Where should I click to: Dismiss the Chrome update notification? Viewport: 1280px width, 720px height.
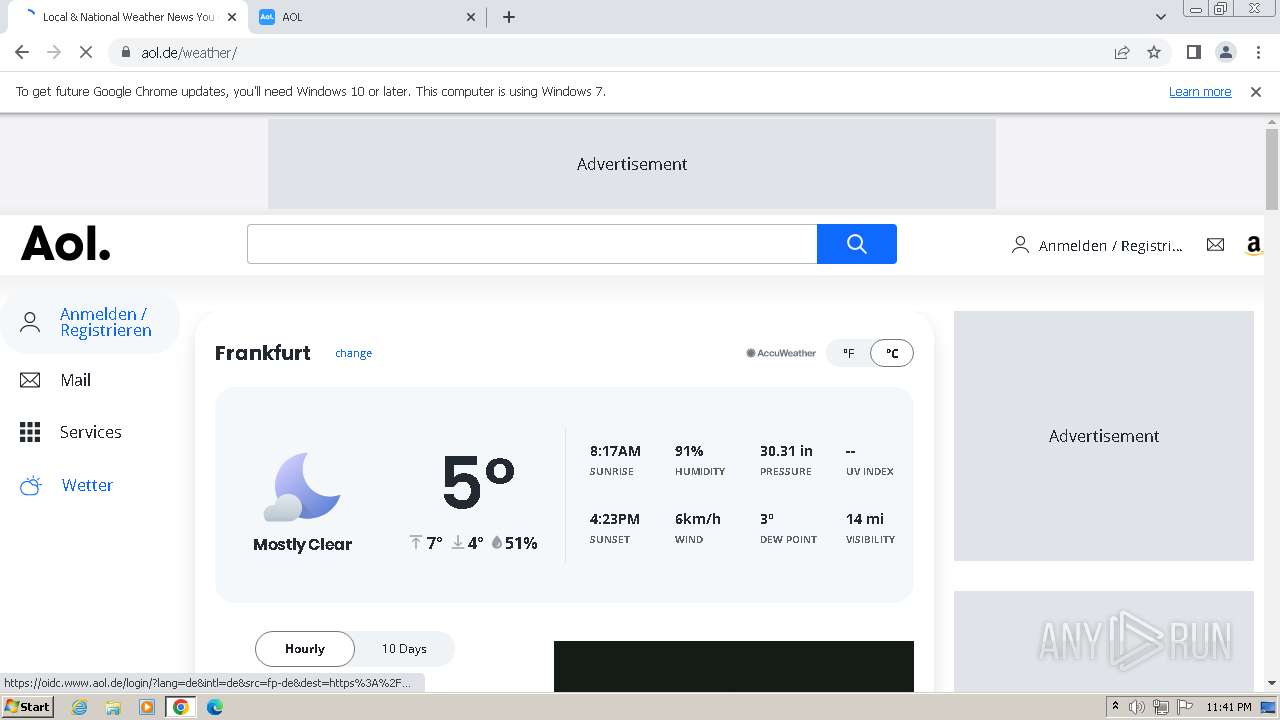click(x=1256, y=91)
